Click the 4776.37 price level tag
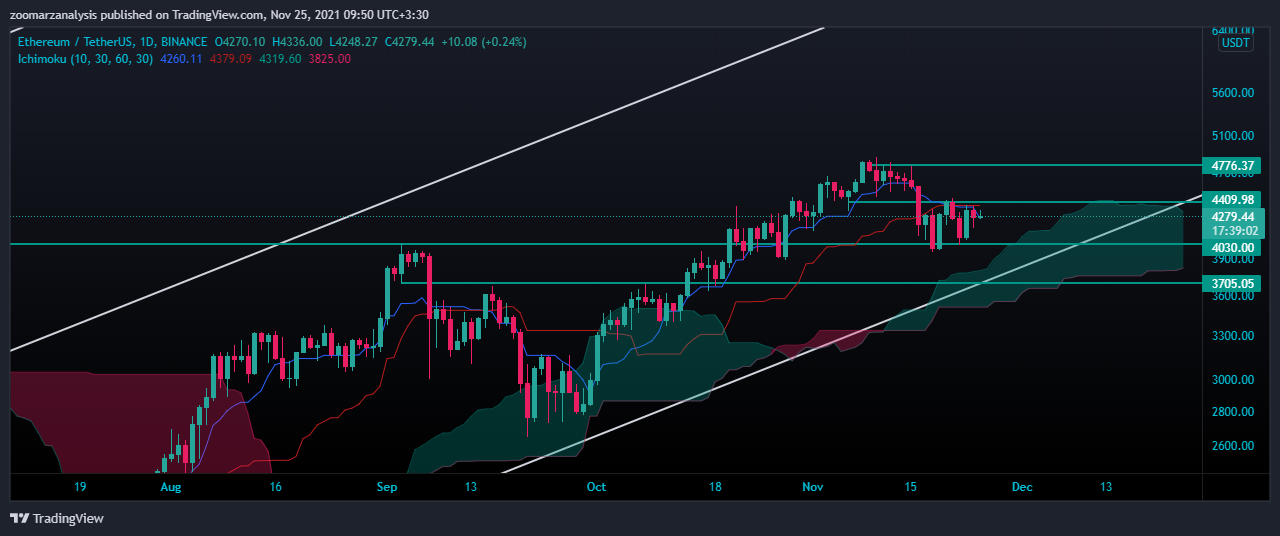 1232,165
